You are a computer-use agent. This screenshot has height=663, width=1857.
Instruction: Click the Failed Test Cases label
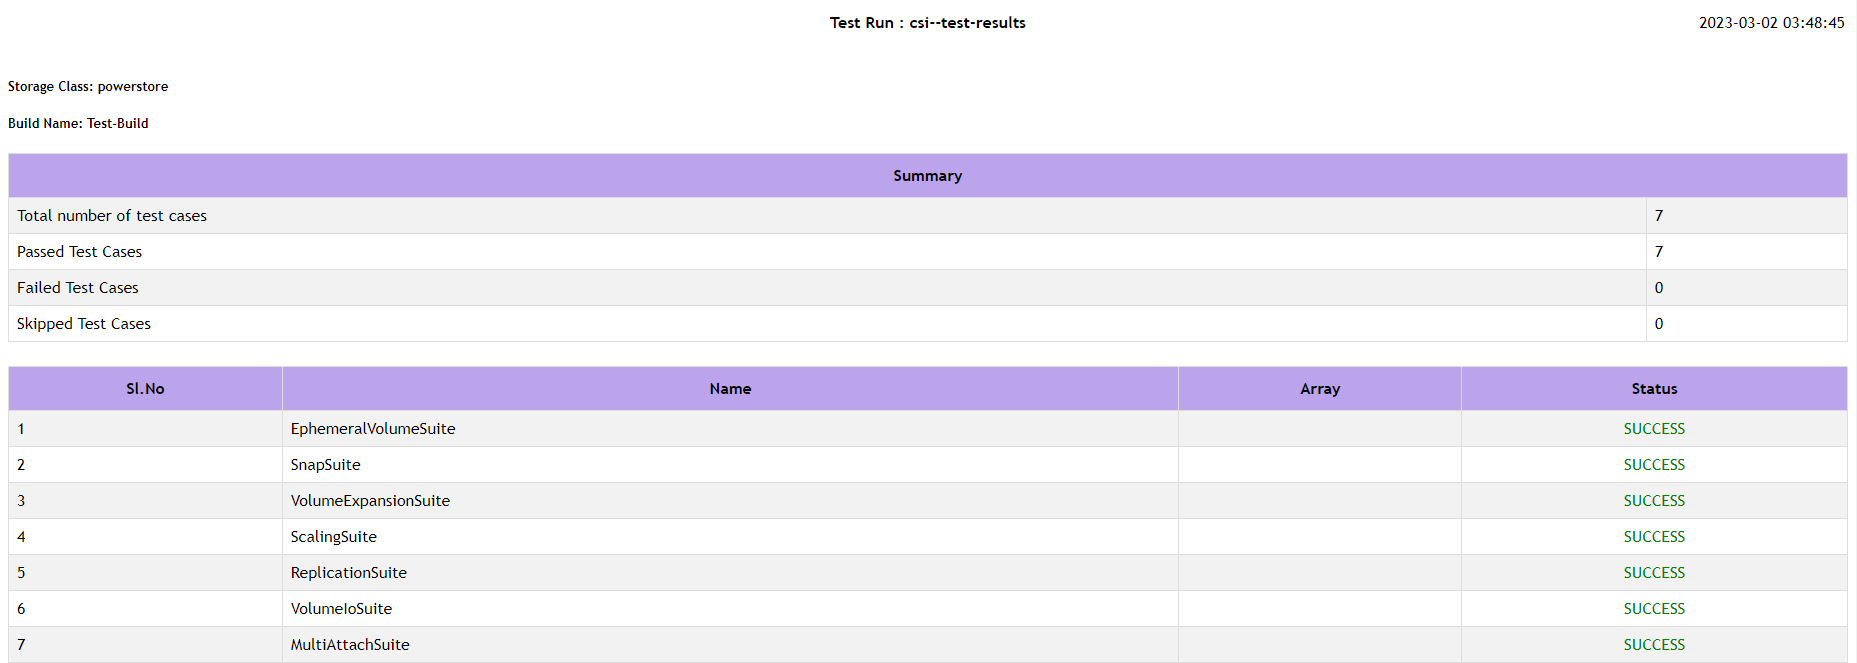point(78,288)
